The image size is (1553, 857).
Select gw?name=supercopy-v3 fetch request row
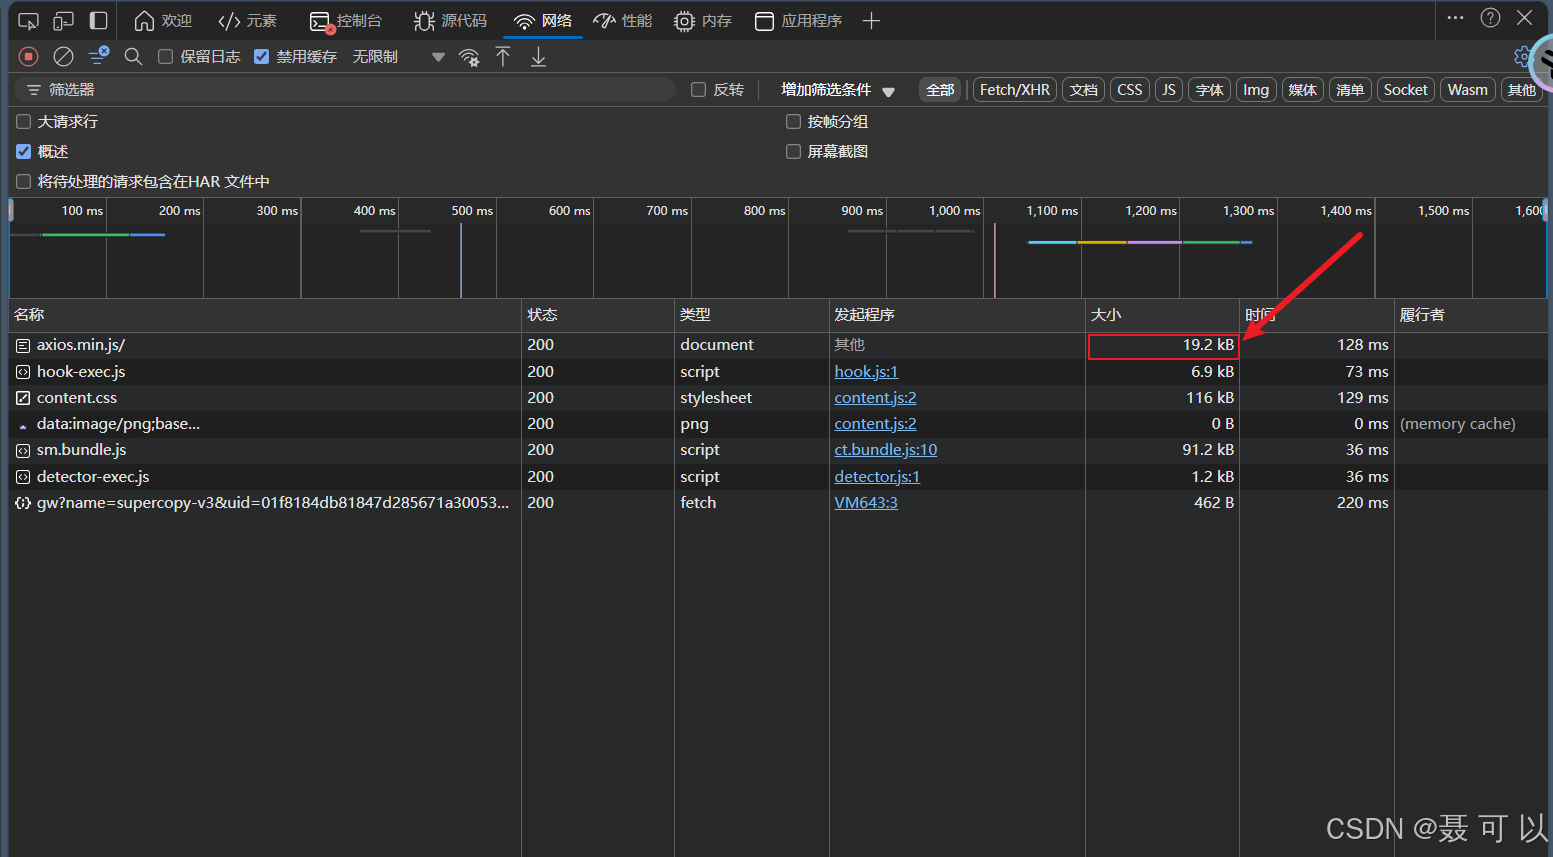[x=778, y=503]
